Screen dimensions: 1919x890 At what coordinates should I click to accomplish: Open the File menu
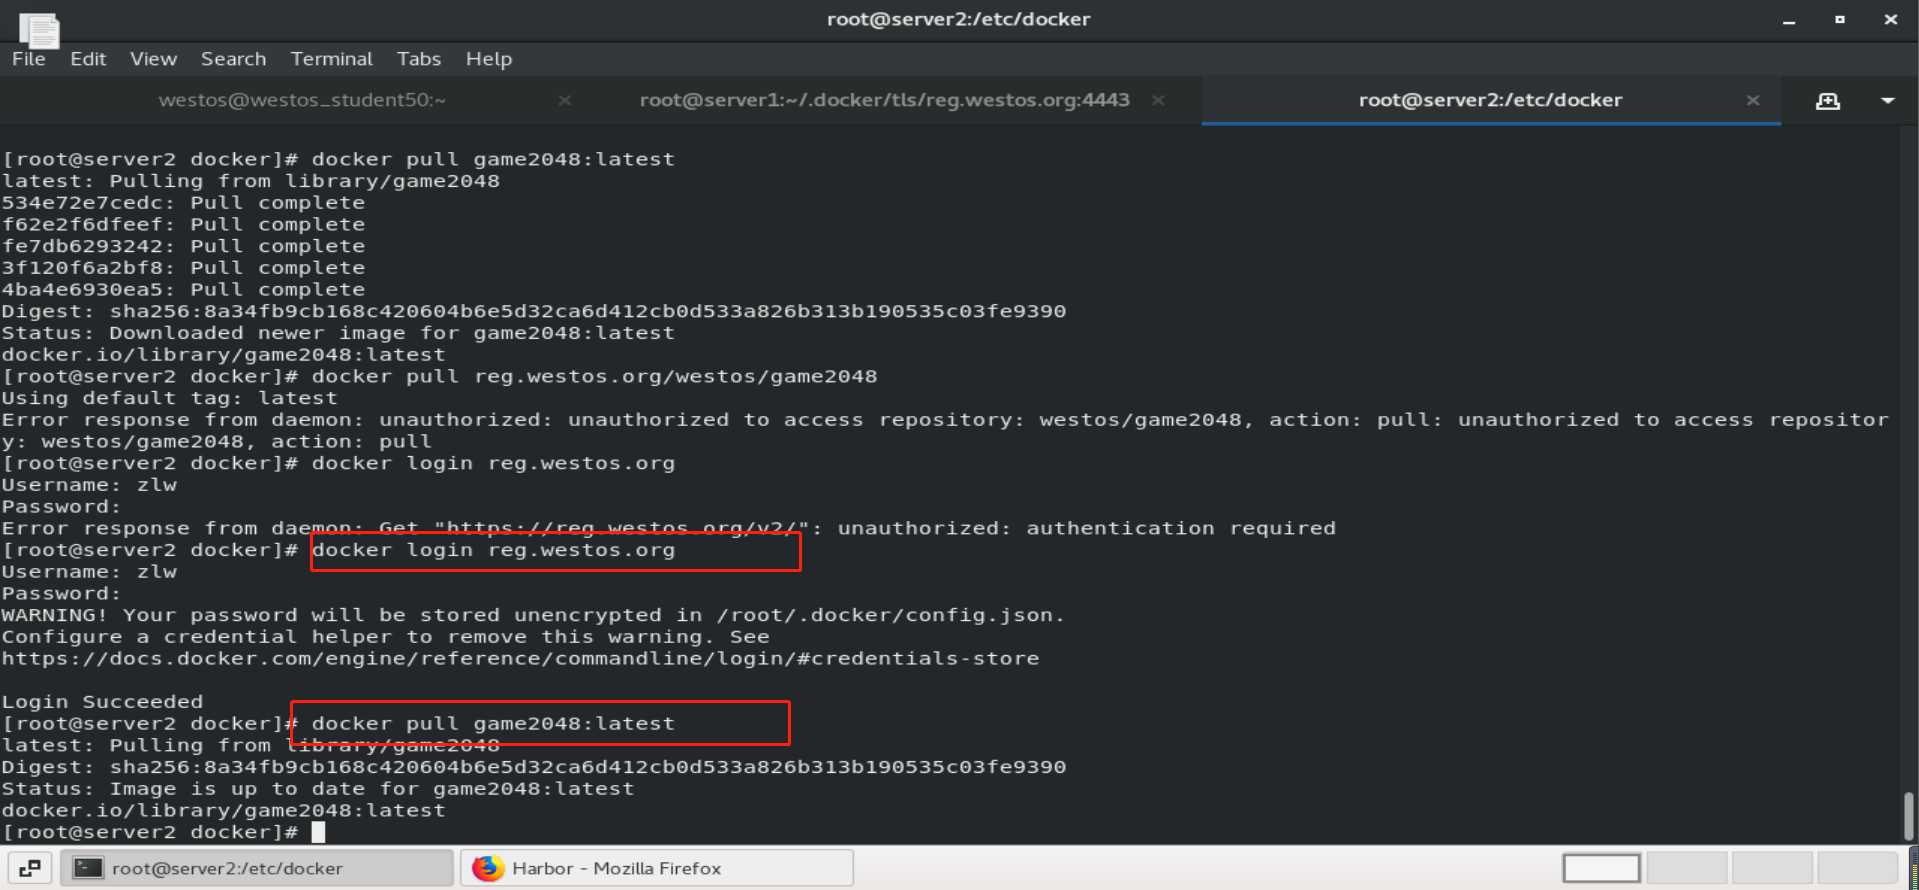(28, 59)
